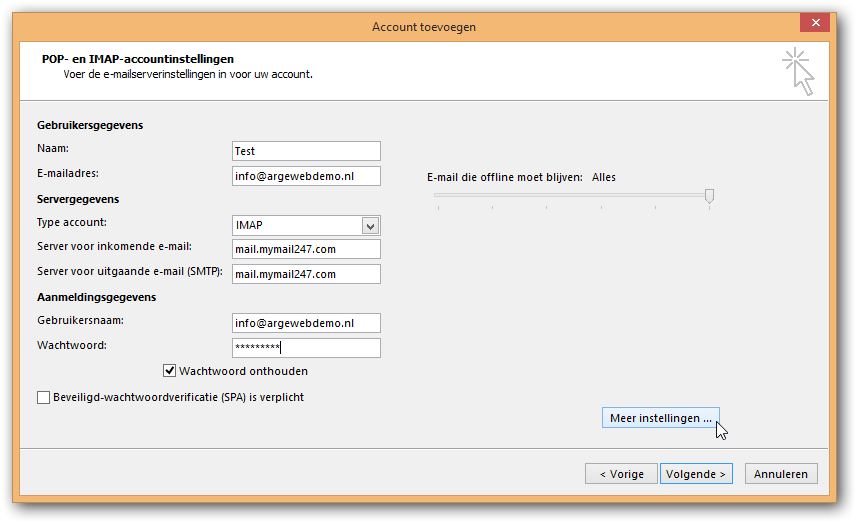Screen dimensions: 857x523
Task: Click the Gebruikersgegevens heading text
Action: tap(90, 125)
